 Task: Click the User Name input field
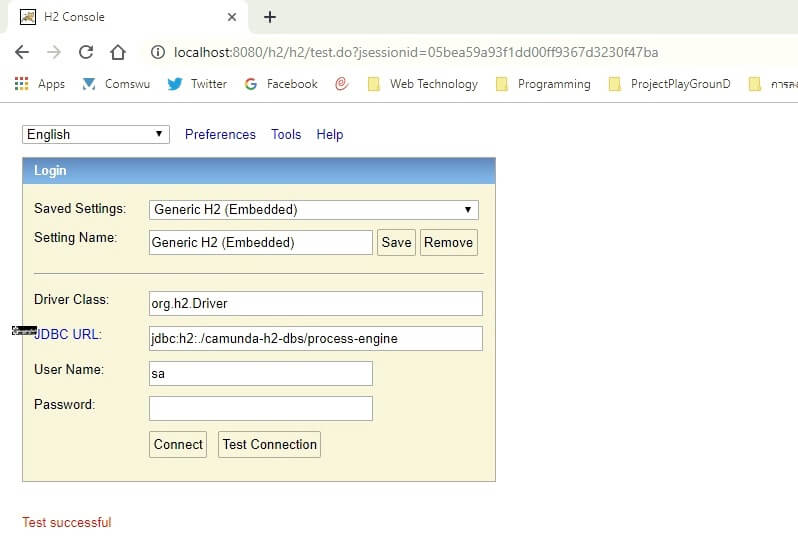tap(261, 373)
